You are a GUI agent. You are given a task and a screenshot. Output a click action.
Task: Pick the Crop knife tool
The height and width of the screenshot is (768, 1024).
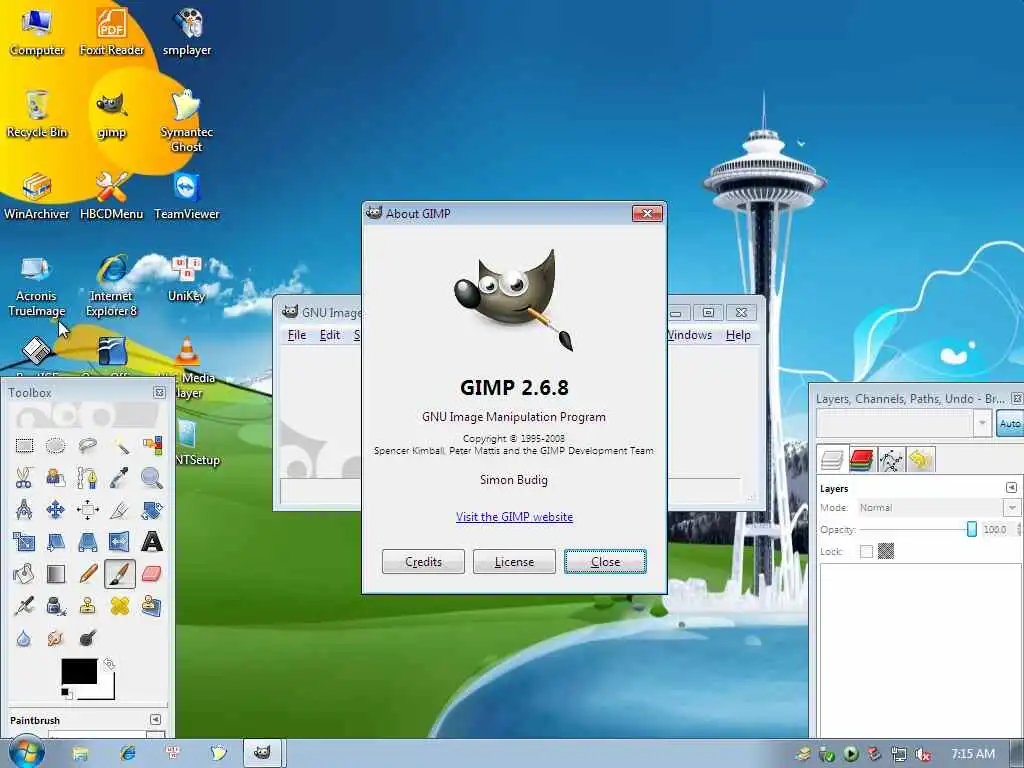(120, 509)
